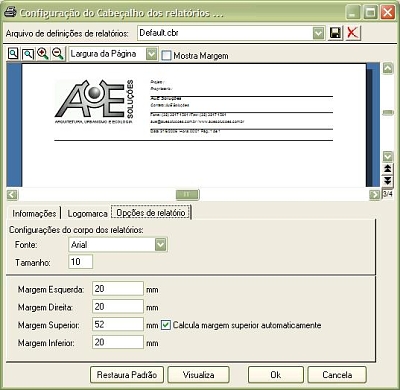Click the Margem Esquerda input field
Image resolution: width=400 pixels, height=390 pixels.
click(118, 289)
